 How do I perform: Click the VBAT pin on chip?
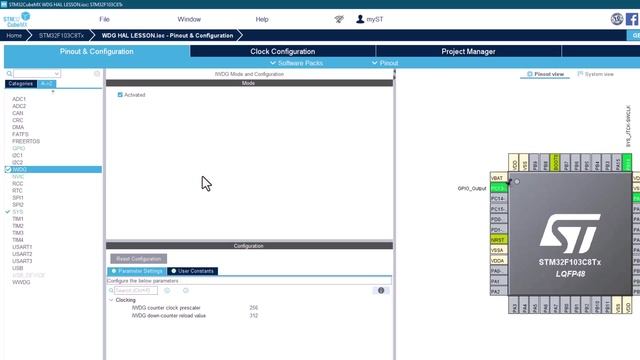(x=498, y=178)
